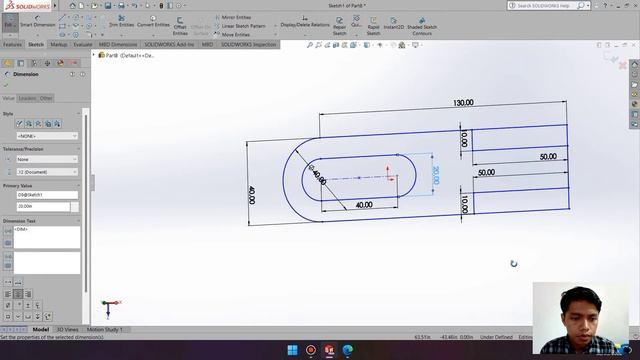This screenshot has width=640, height=360.
Task: Click the Open file icon
Action: [x=94, y=6]
